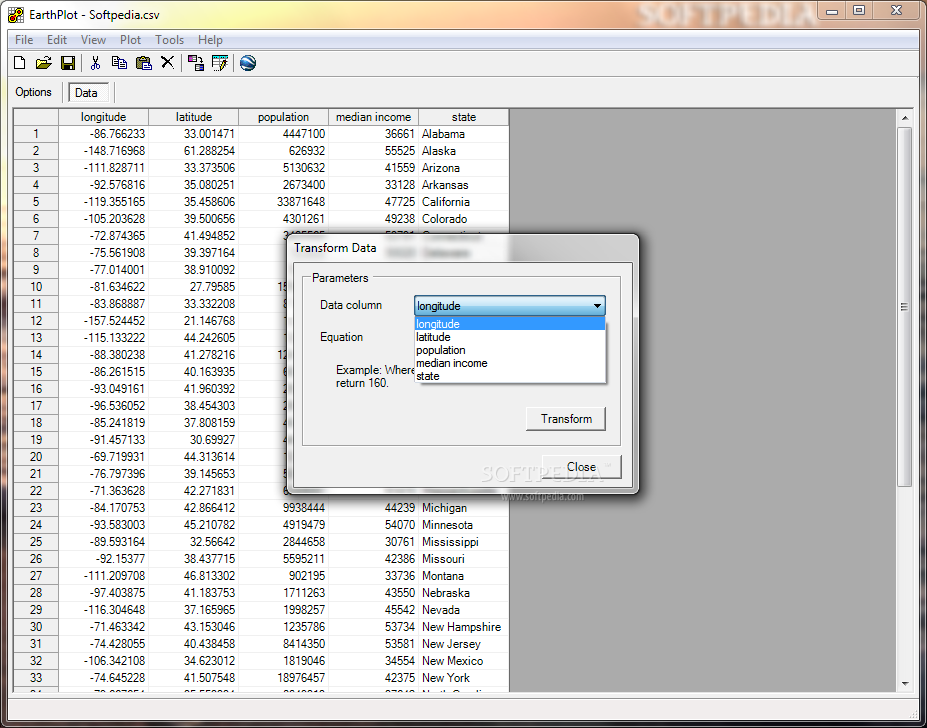Click the Delete X toolbar icon
Viewport: 927px width, 728px height.
[x=168, y=62]
